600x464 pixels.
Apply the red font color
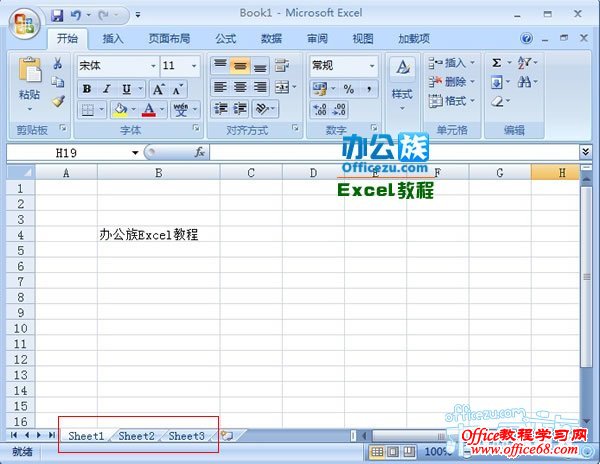coord(149,110)
